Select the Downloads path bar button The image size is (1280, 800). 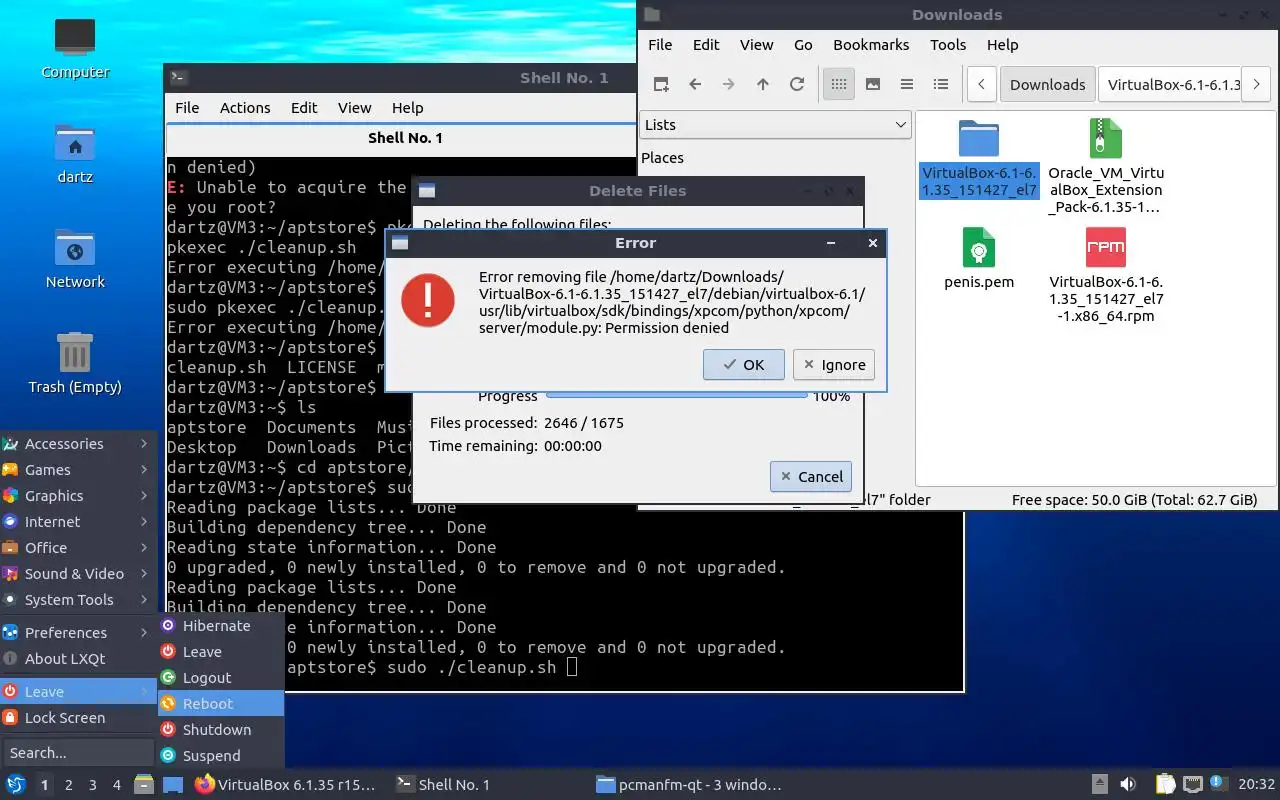coord(1047,85)
